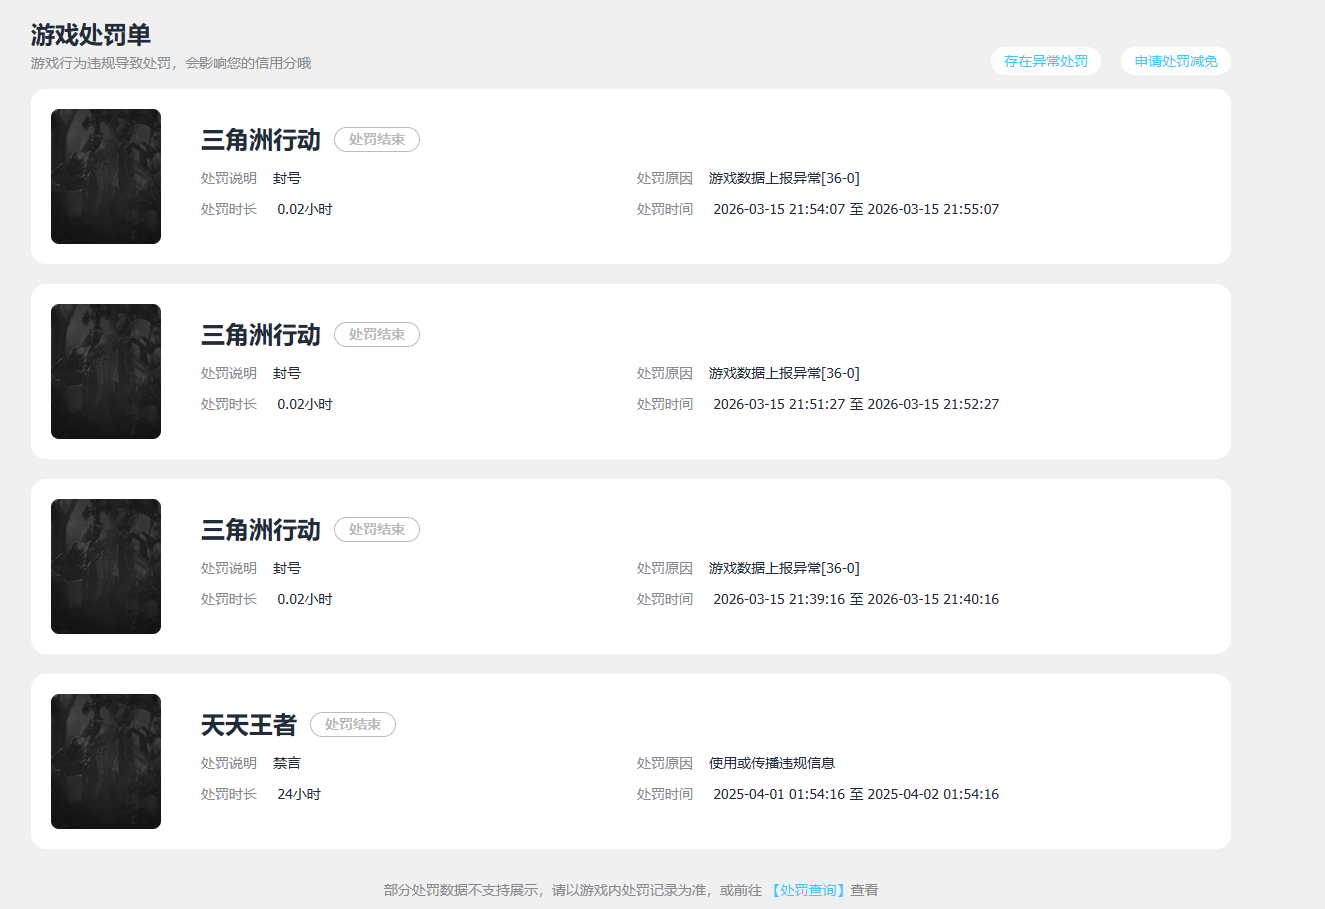
Task: Click 三角洲行动 title of 21:51:27 penalty
Action: point(260,335)
